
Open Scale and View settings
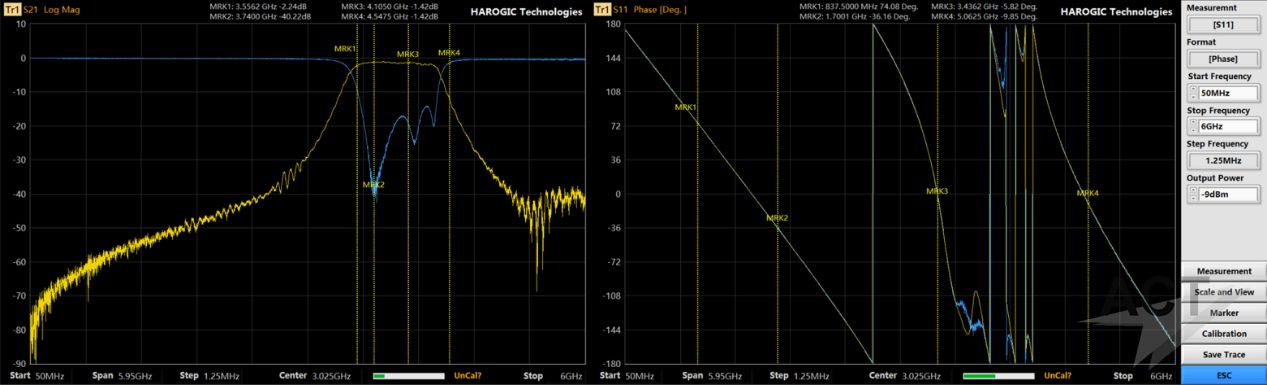1224,292
